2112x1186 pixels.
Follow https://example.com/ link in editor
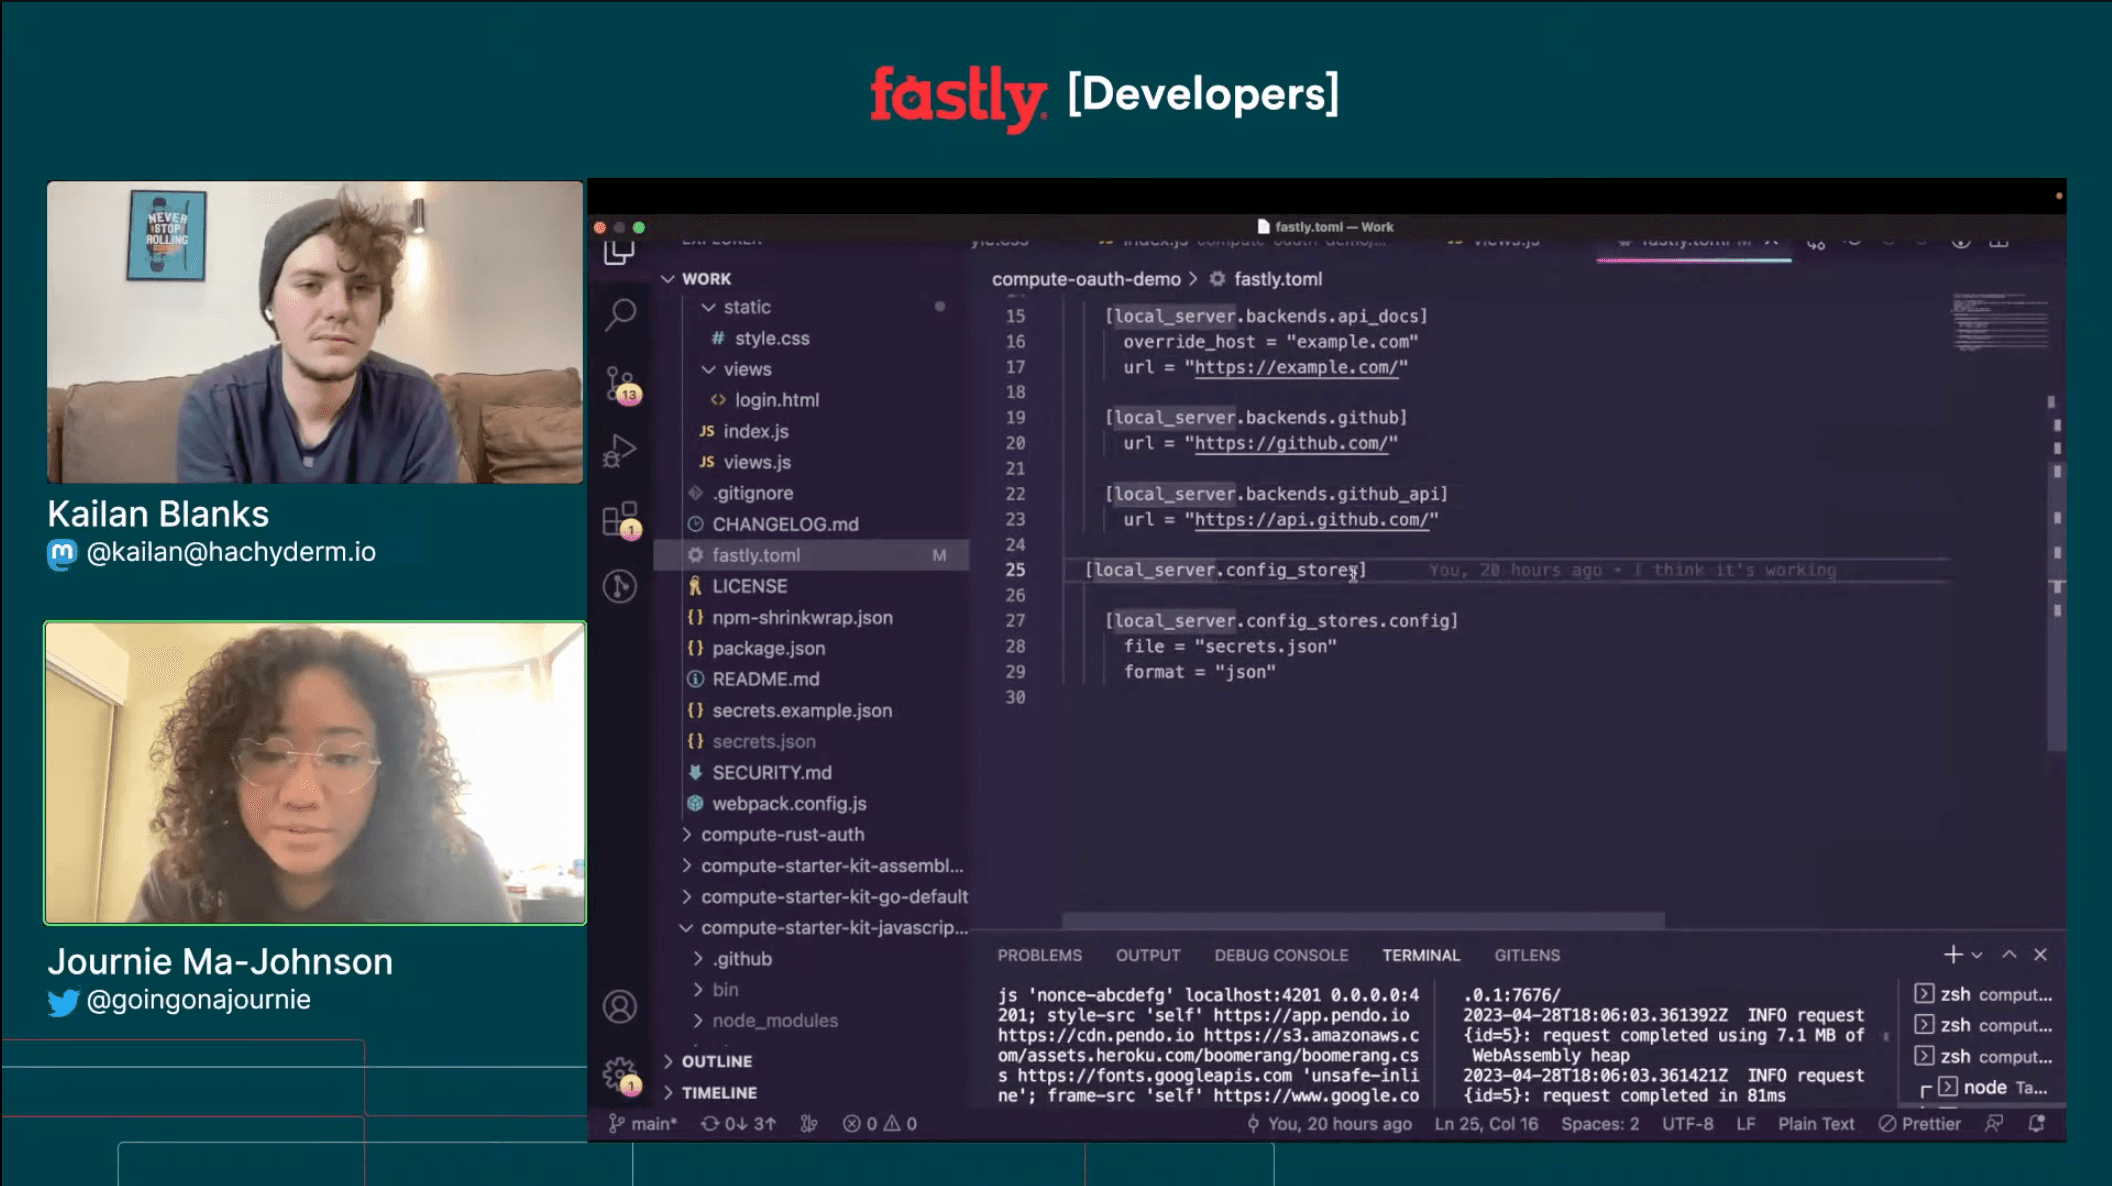(1296, 367)
